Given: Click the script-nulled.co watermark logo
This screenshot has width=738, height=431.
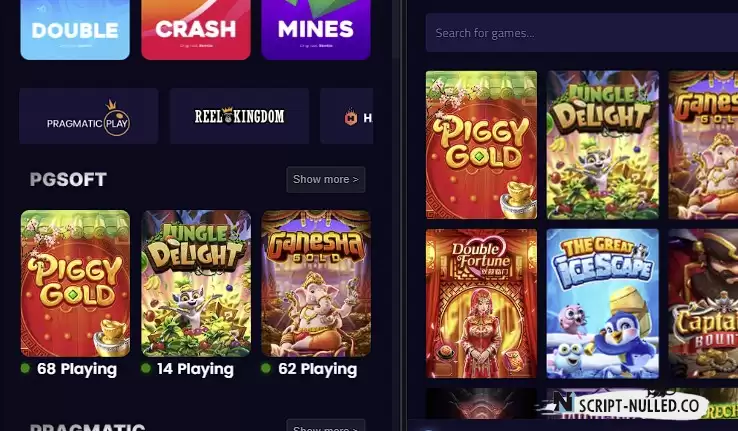Looking at the screenshot, I should (x=626, y=405).
